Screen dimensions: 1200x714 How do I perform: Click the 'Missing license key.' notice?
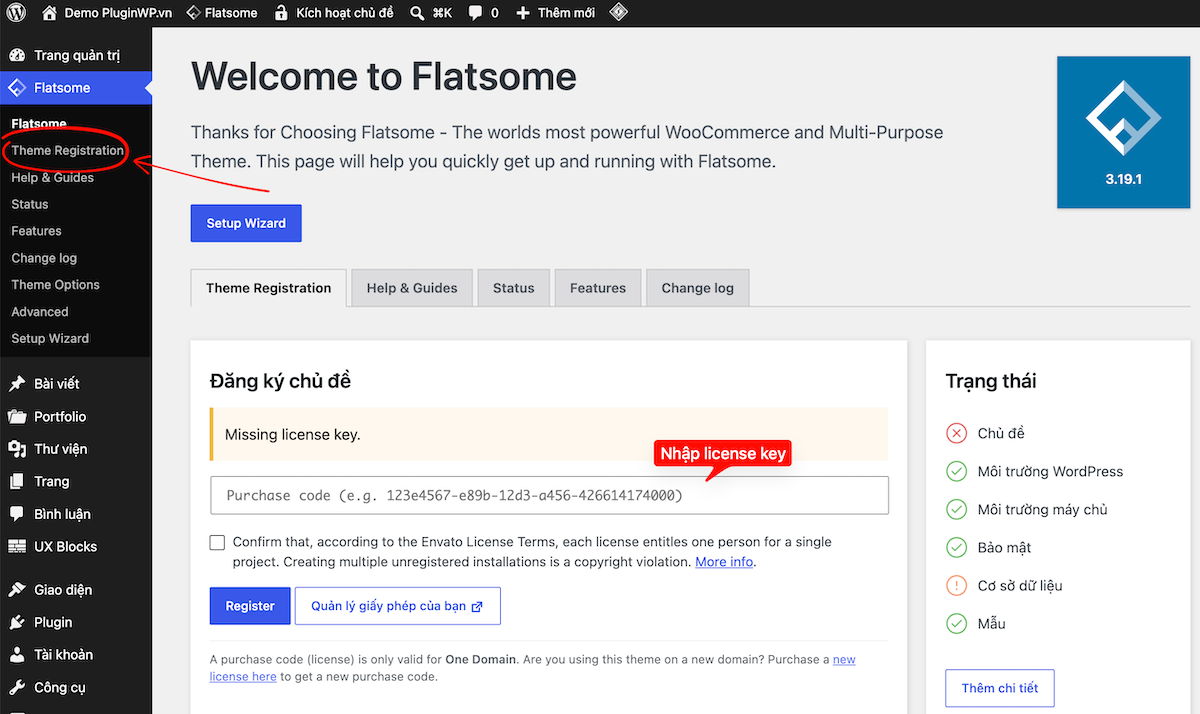549,435
